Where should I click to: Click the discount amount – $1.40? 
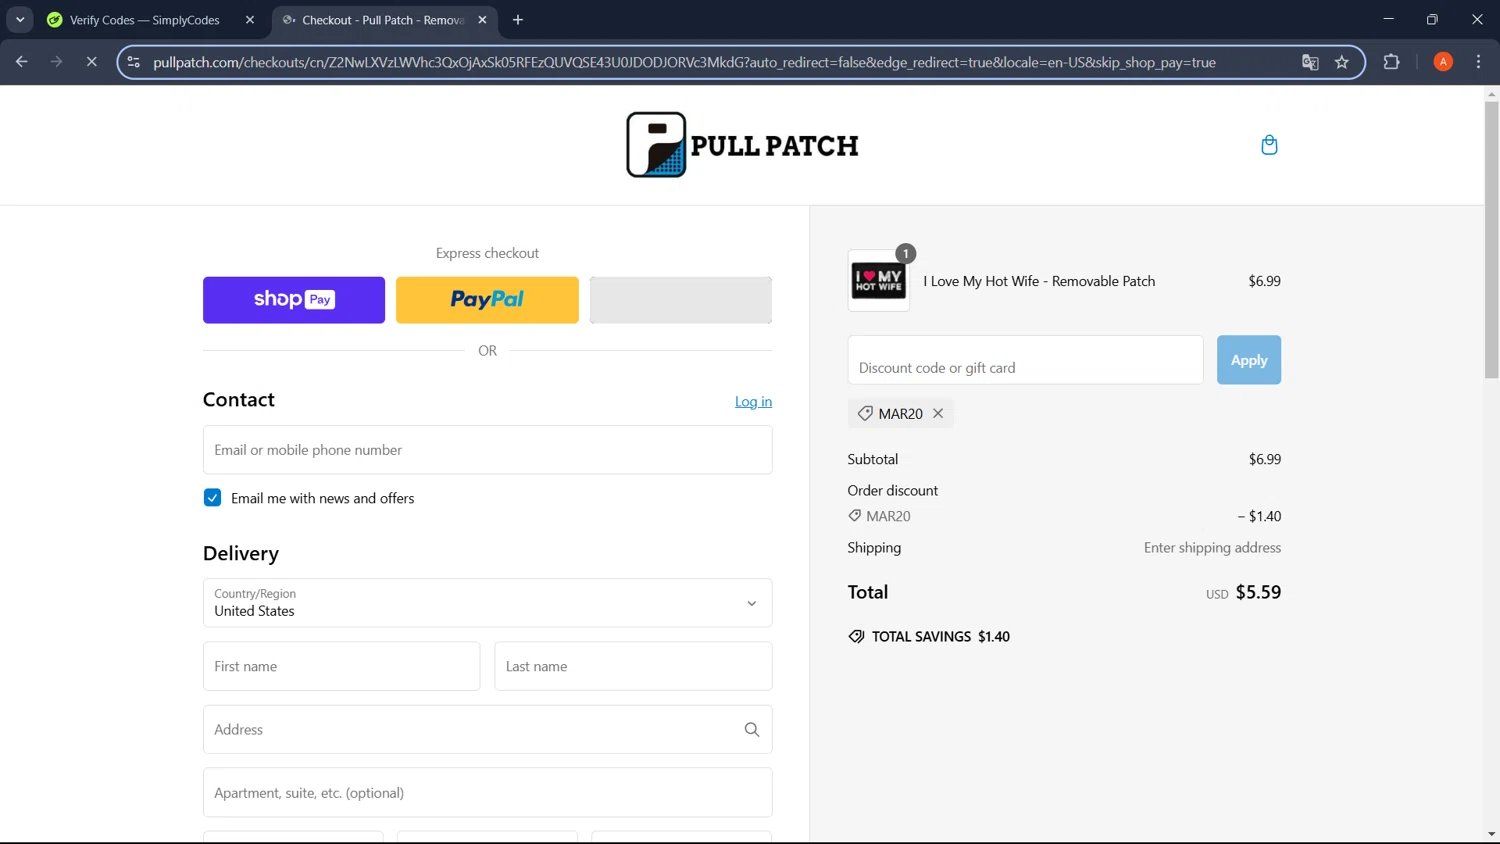coord(1259,516)
